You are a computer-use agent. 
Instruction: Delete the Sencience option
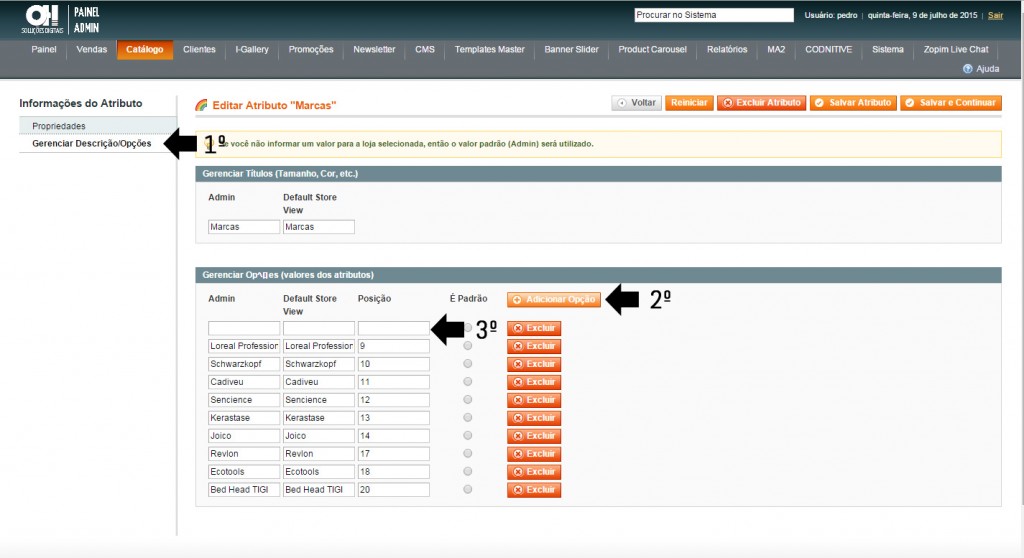tap(534, 400)
